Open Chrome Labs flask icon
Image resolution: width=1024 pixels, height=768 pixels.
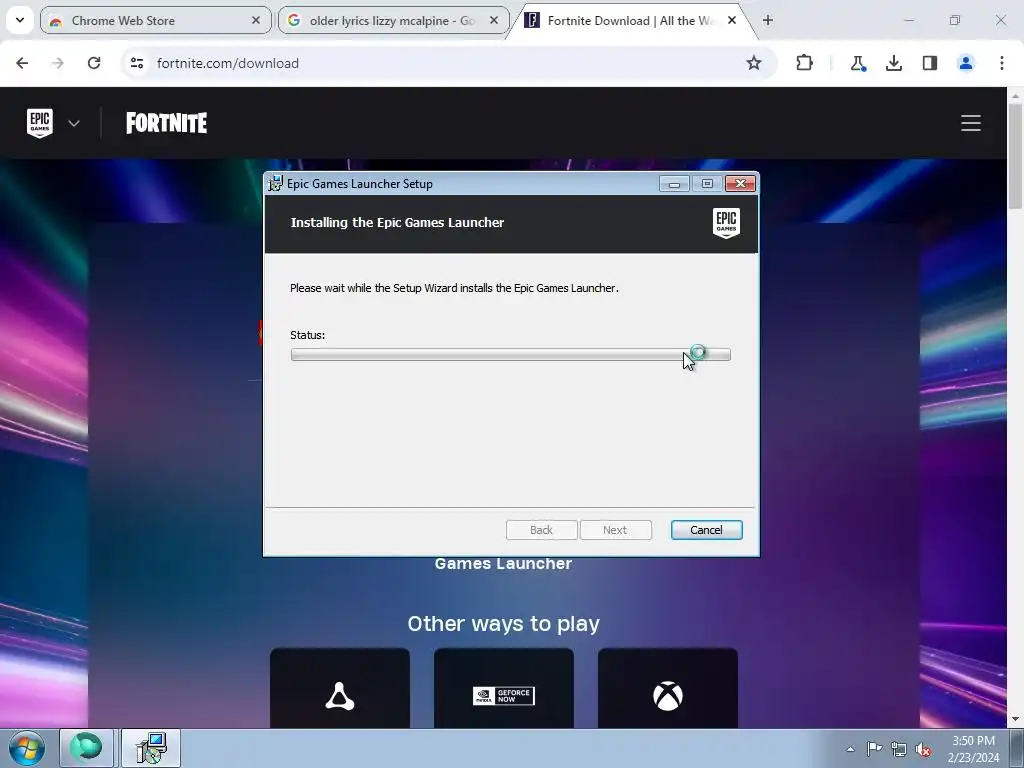857,63
